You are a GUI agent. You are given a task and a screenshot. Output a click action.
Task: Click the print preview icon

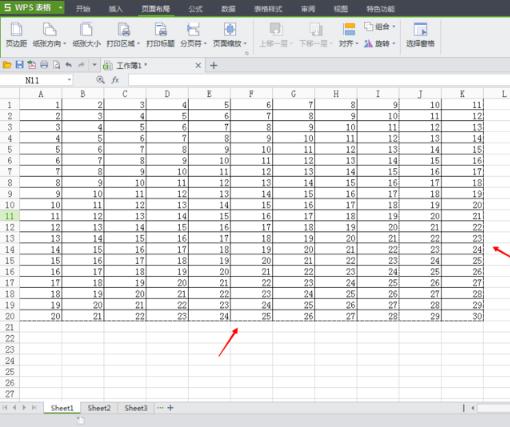[57, 65]
